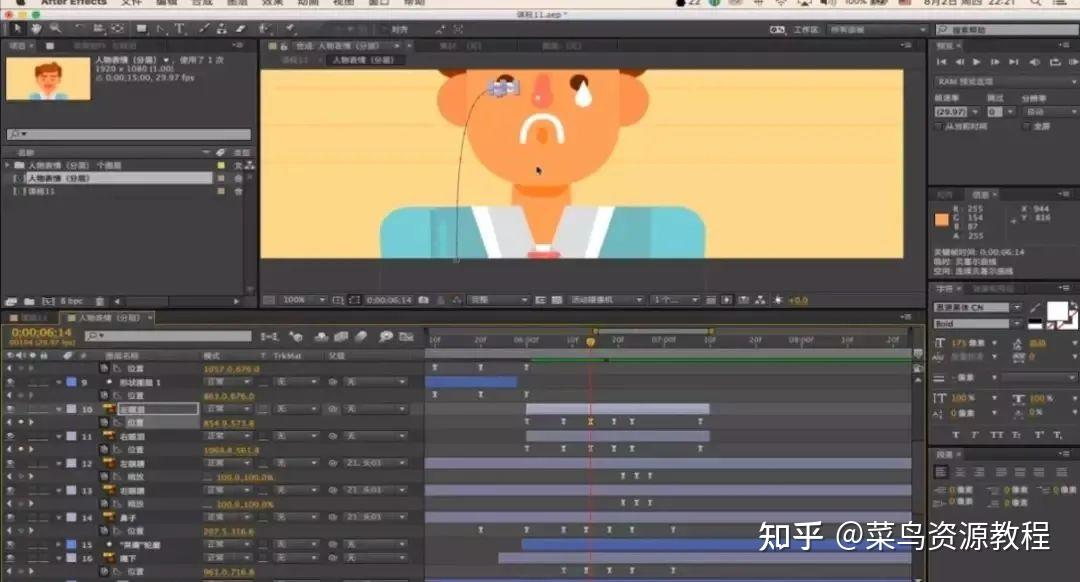
Task: Pick text color with the Character eyedropper
Action: pos(1035,308)
